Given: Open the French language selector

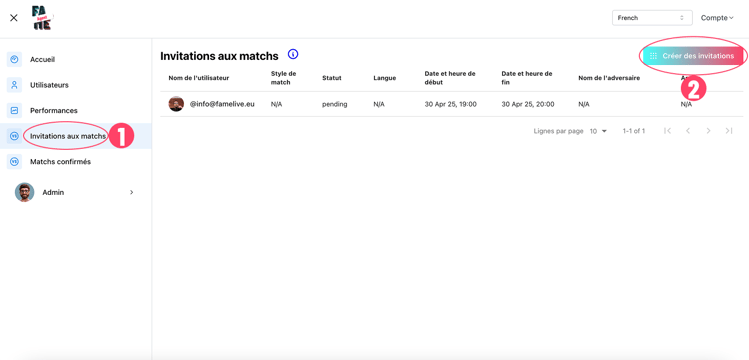Looking at the screenshot, I should coord(652,18).
